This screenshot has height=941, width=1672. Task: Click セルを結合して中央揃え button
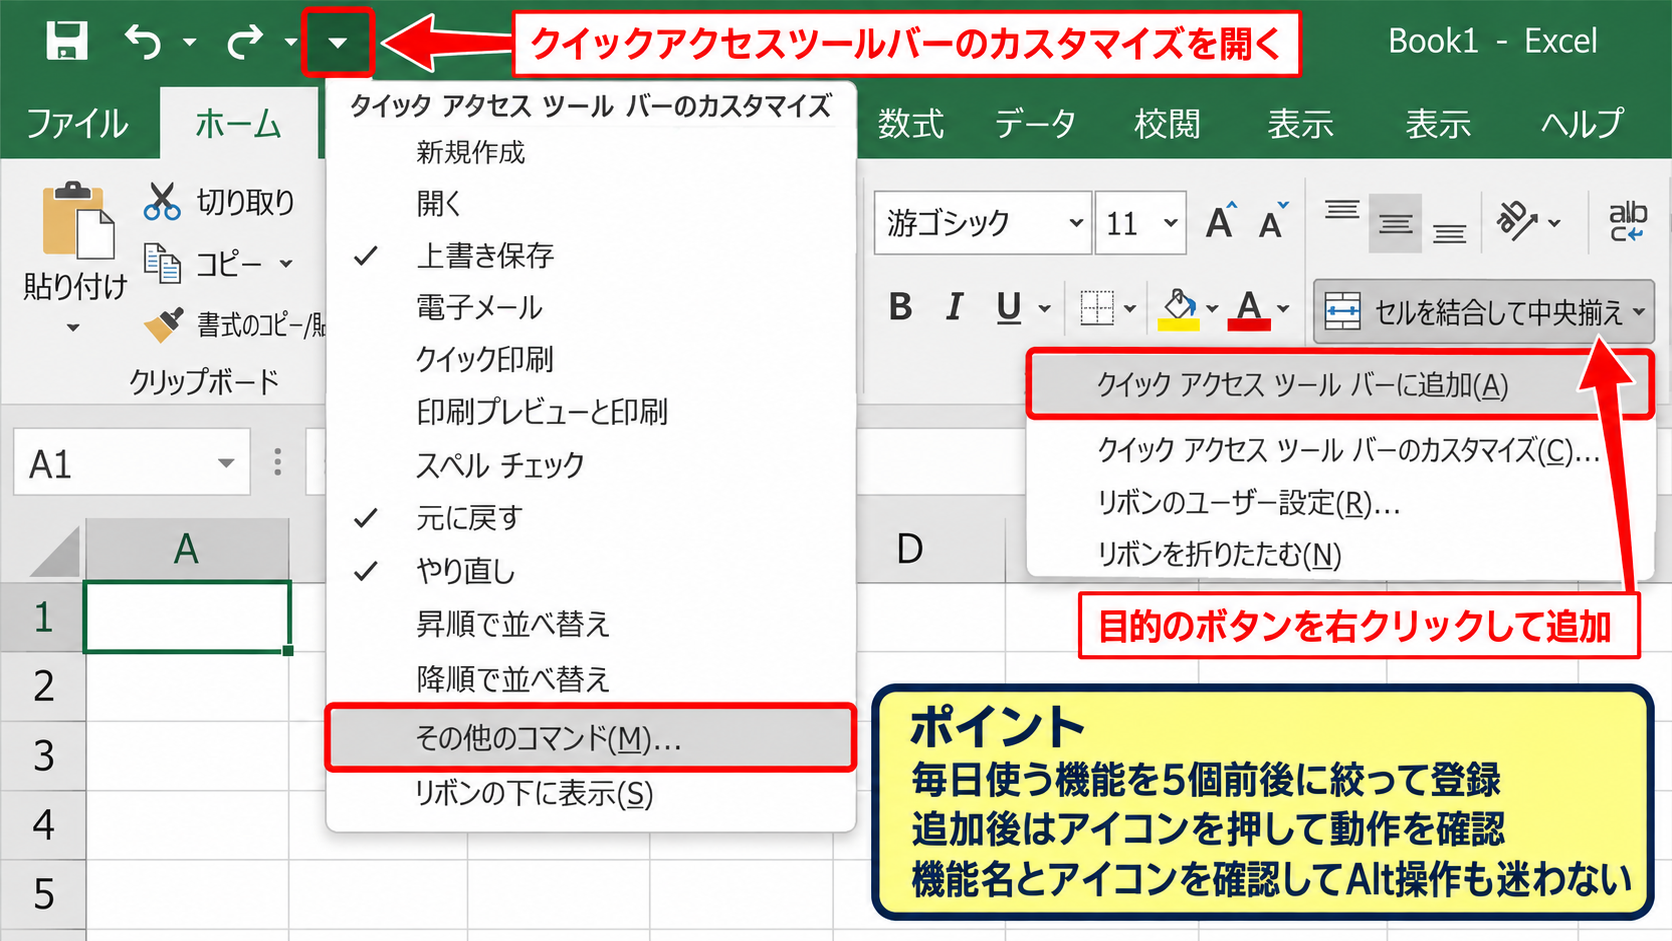point(1483,312)
